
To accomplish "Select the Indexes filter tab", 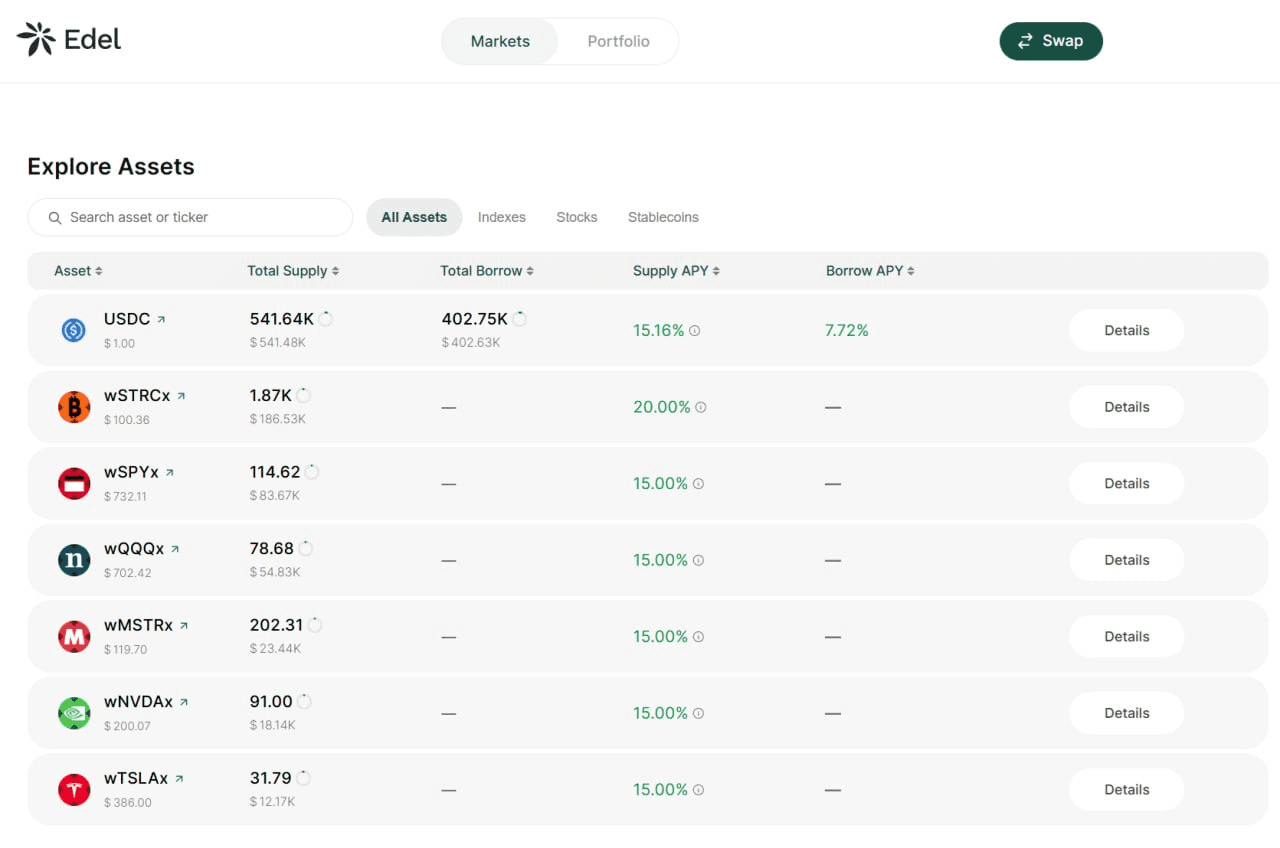I will (501, 217).
